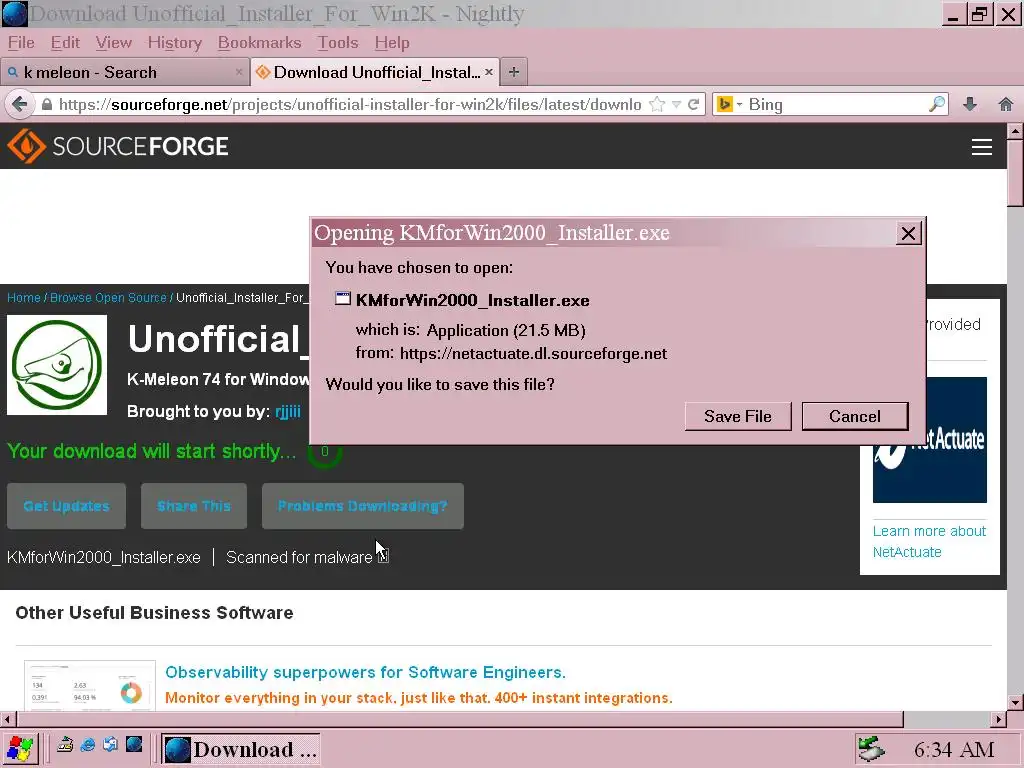
Task: Click the system tray network icon
Action: pyautogui.click(x=871, y=749)
